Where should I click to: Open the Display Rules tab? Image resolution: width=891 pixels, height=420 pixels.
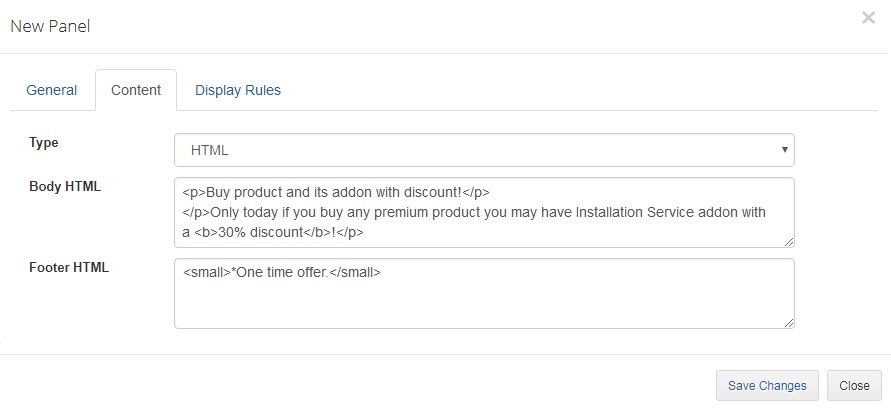click(x=238, y=90)
